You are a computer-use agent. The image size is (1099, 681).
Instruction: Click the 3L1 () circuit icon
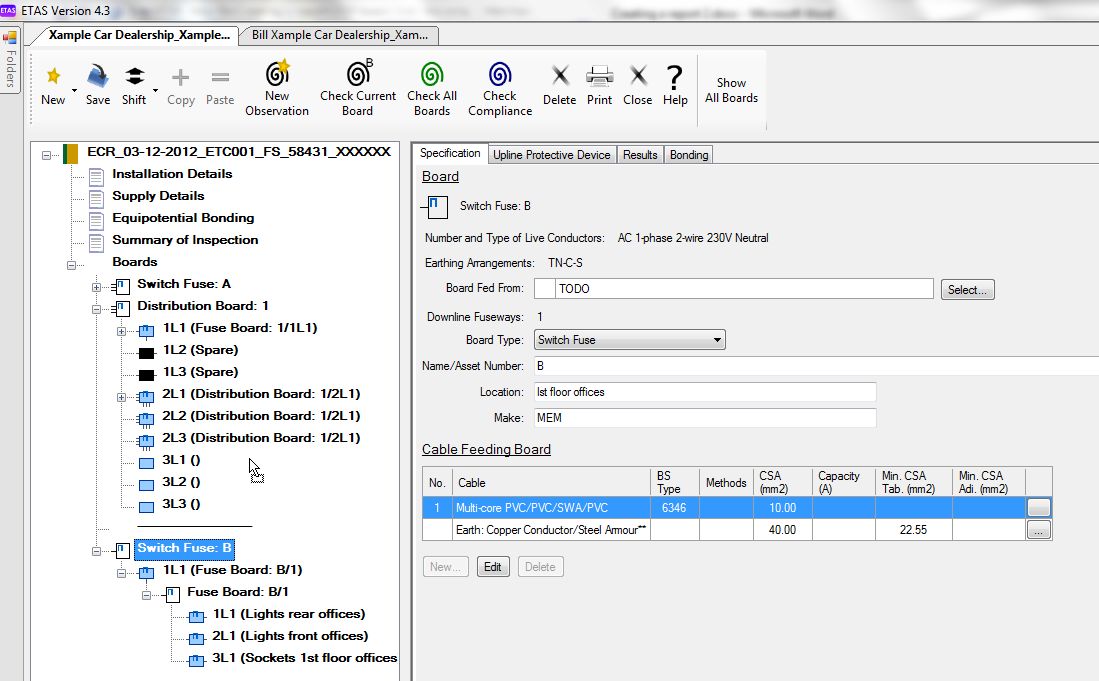coord(146,463)
